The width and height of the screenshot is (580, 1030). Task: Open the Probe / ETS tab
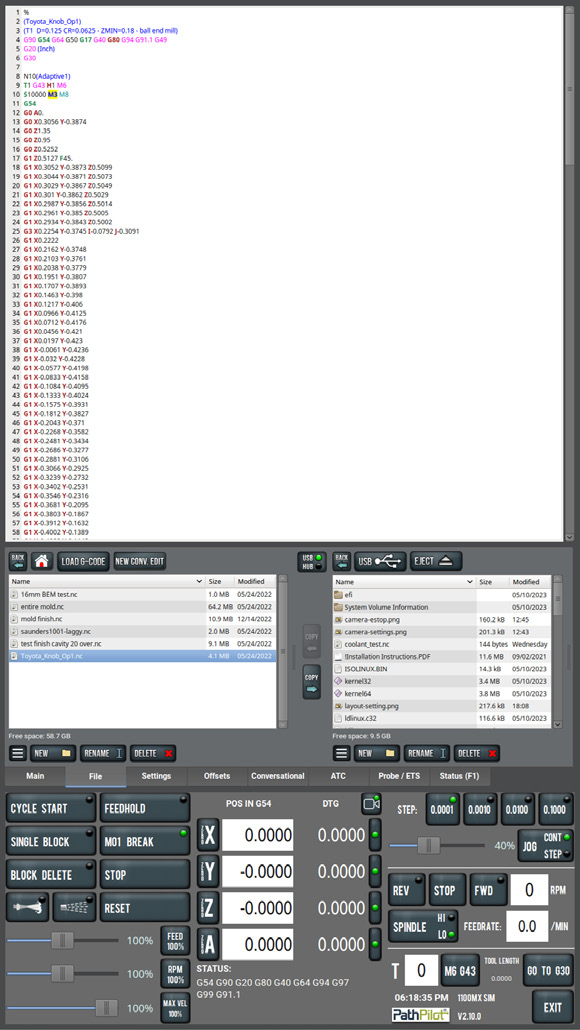399,776
